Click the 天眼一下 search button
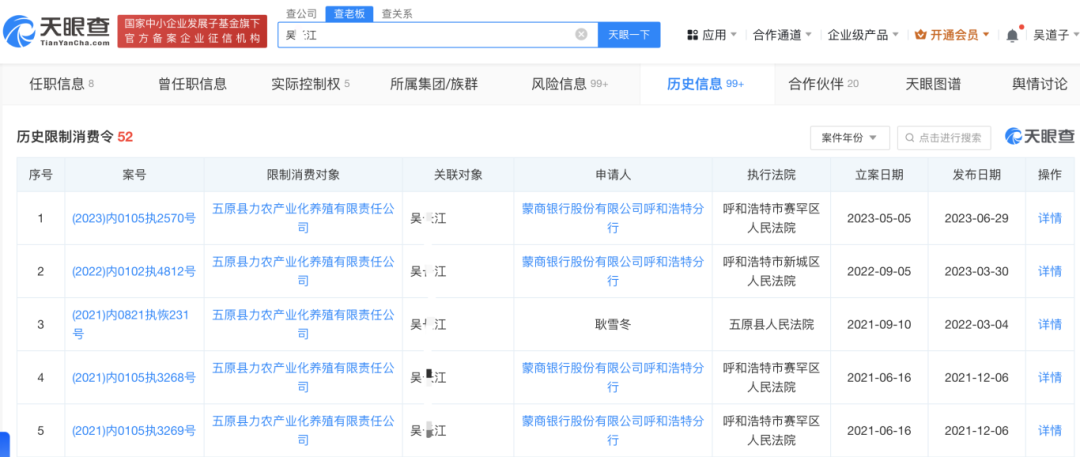The image size is (1080, 457). point(629,34)
